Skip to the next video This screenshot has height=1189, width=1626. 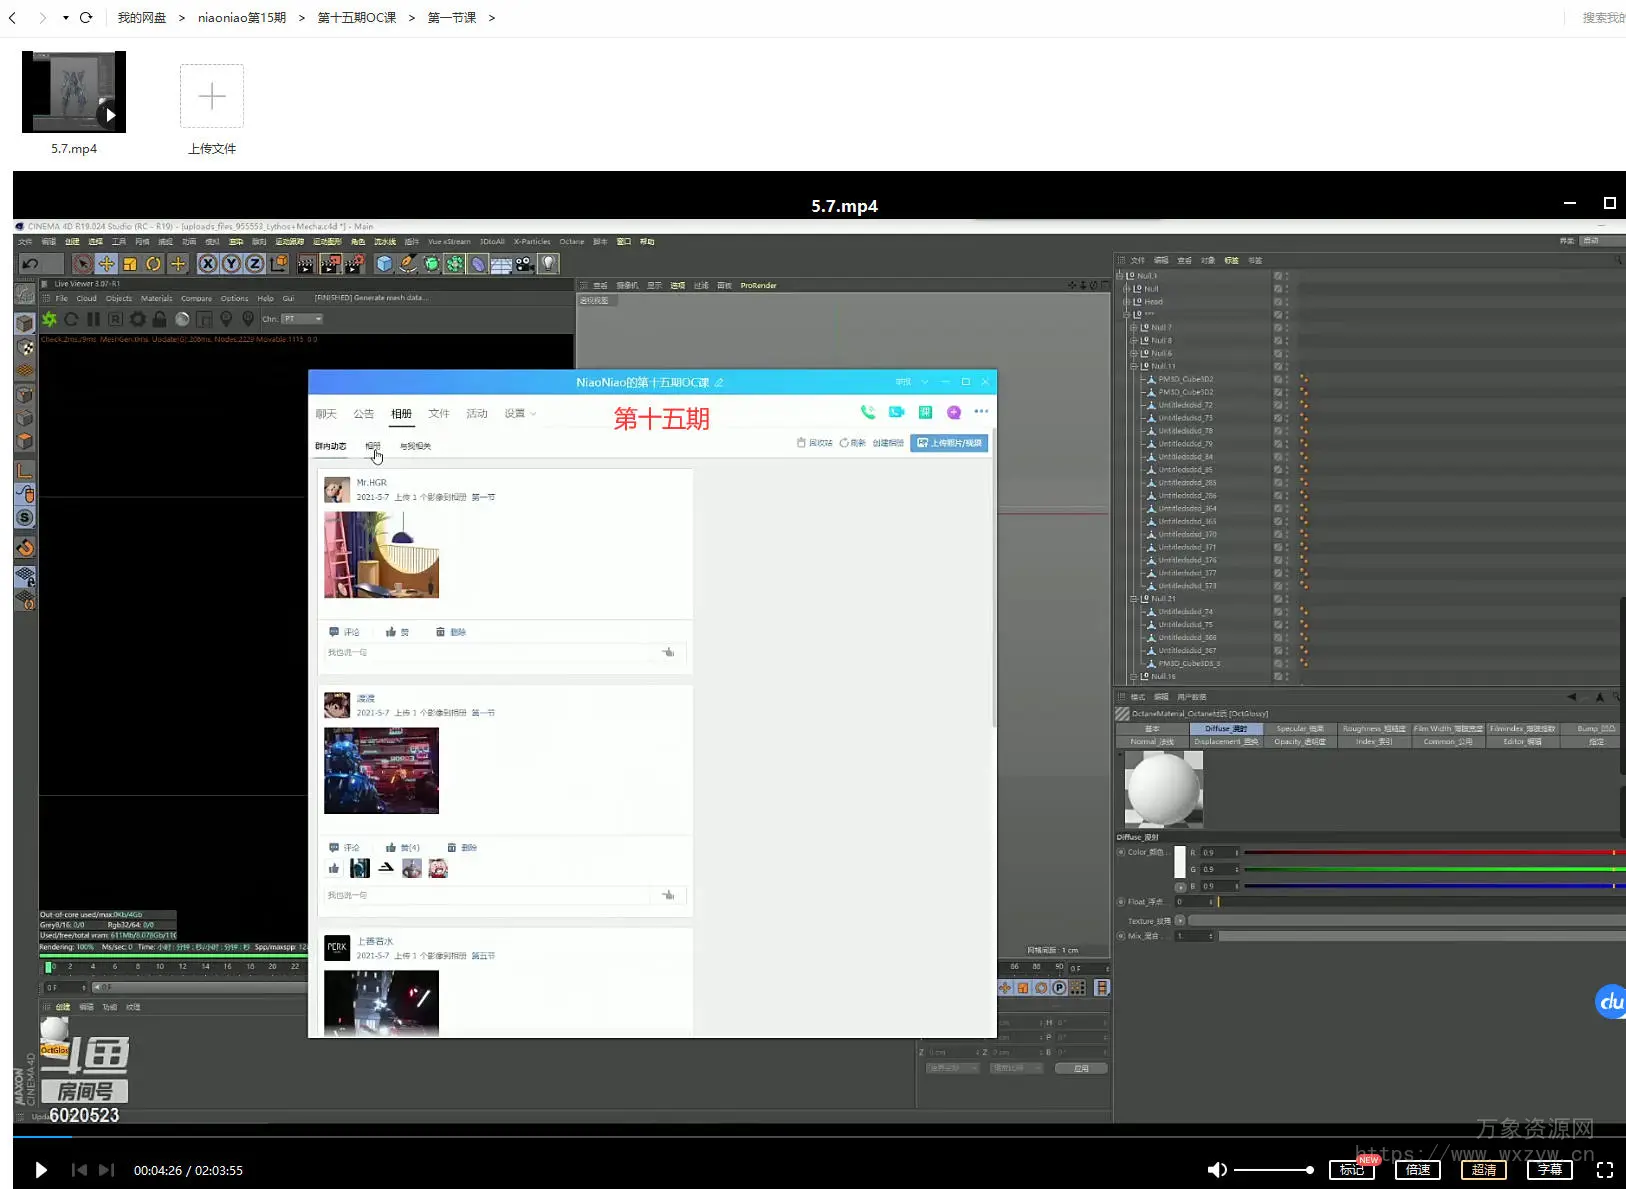(x=107, y=1170)
